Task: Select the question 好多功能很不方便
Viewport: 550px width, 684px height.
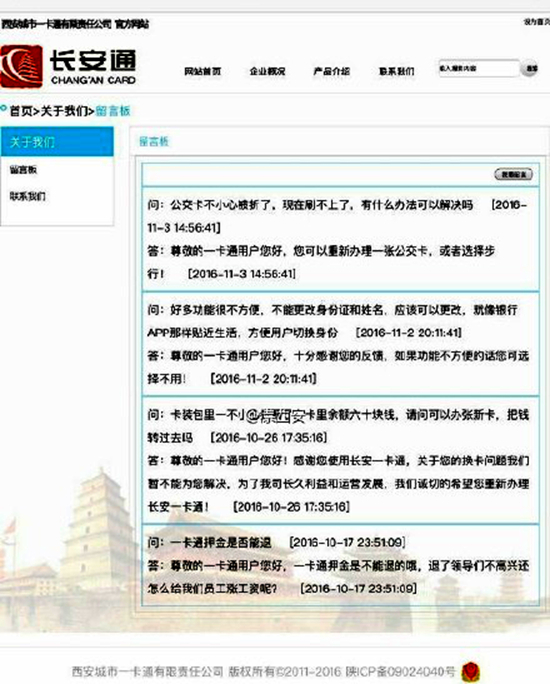Action: [332, 321]
